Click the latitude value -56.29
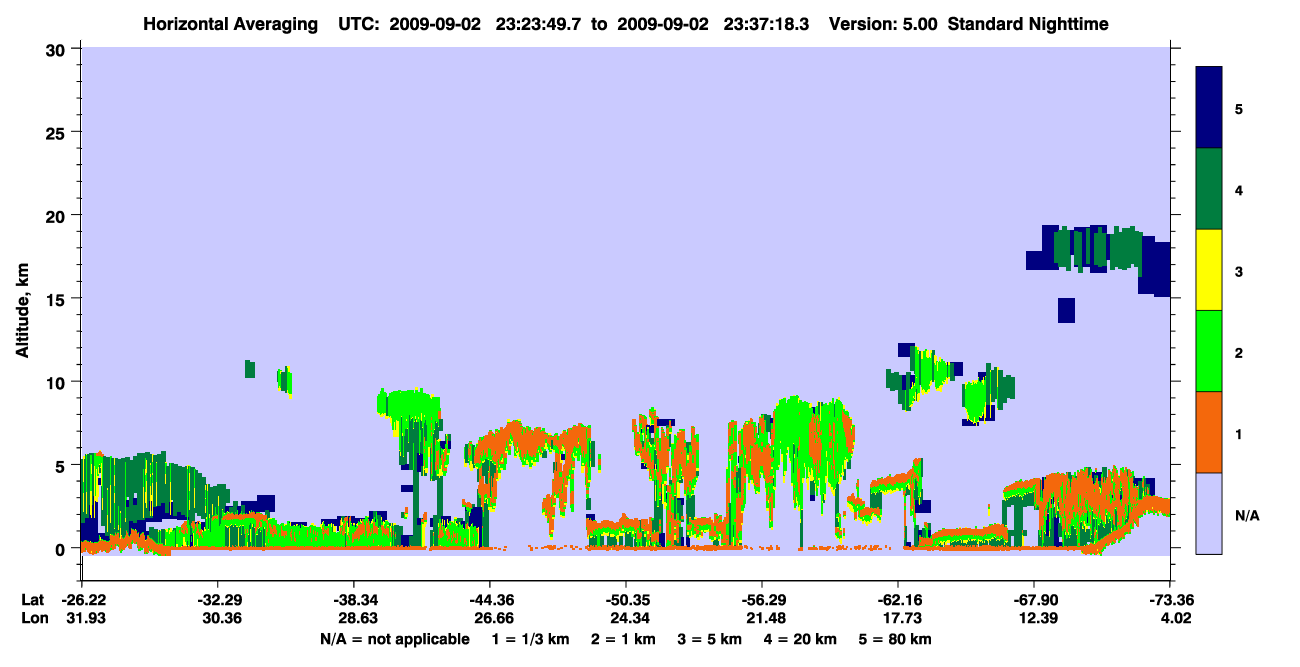This screenshot has height=667, width=1300. (762, 600)
